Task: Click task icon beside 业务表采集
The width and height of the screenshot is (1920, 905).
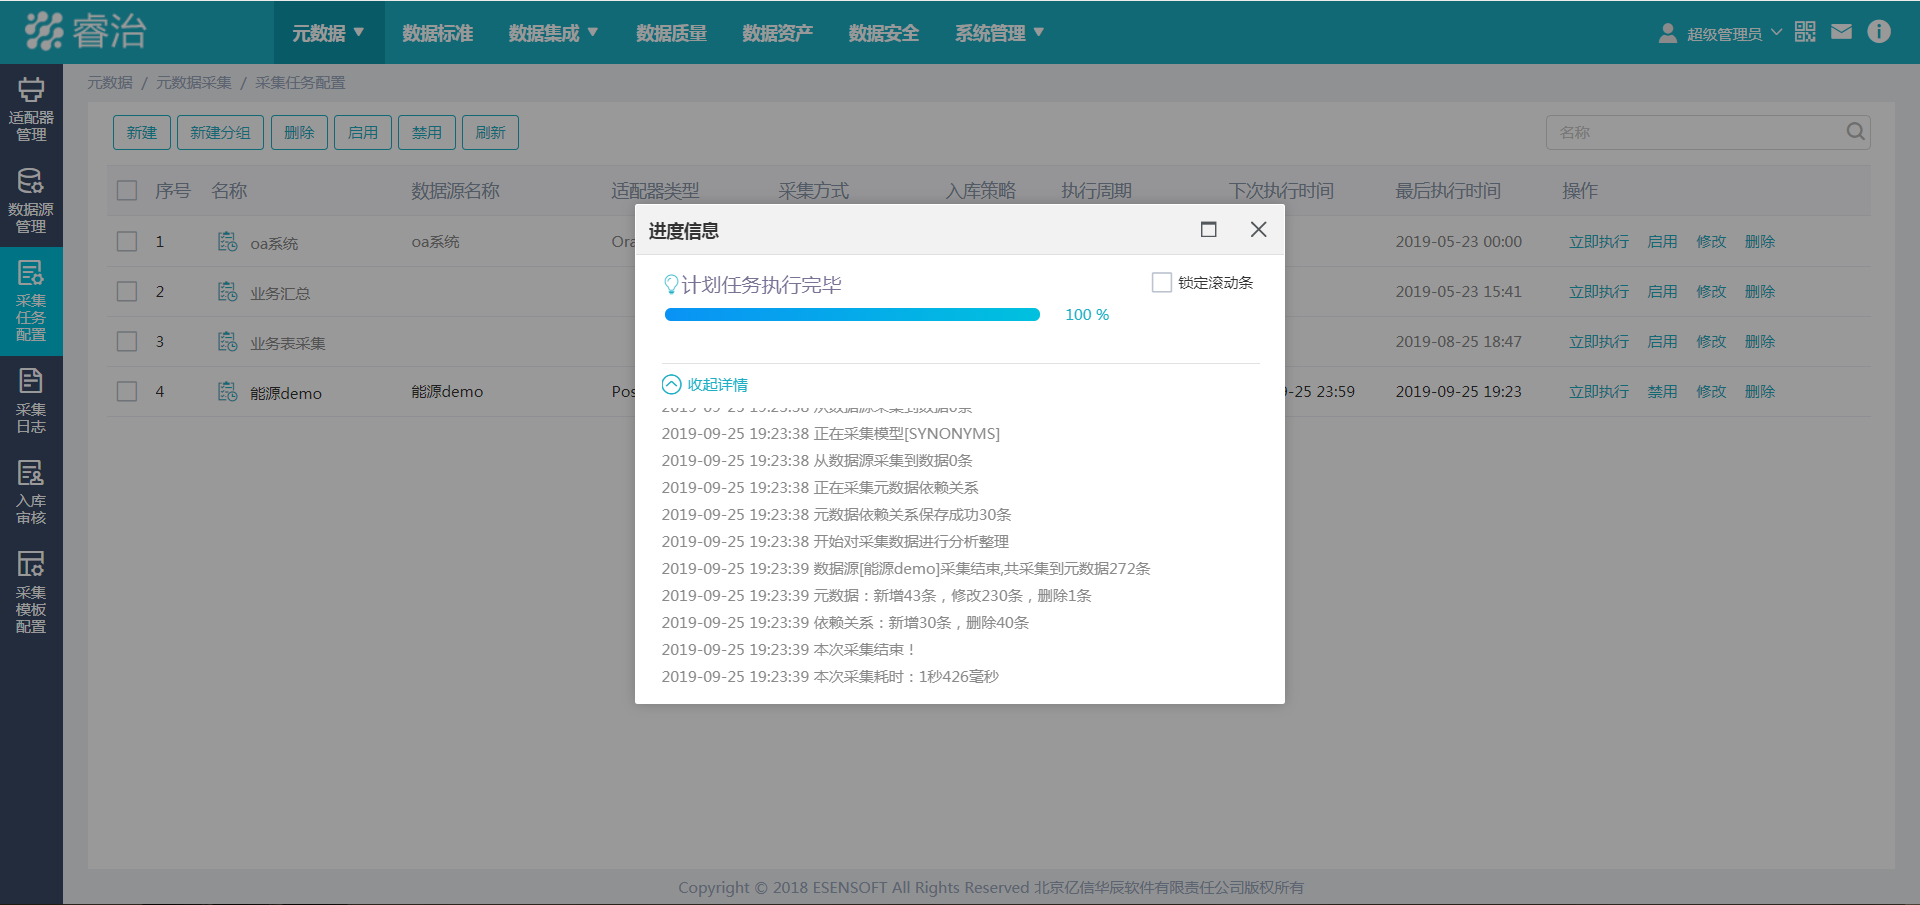Action: coord(228,342)
